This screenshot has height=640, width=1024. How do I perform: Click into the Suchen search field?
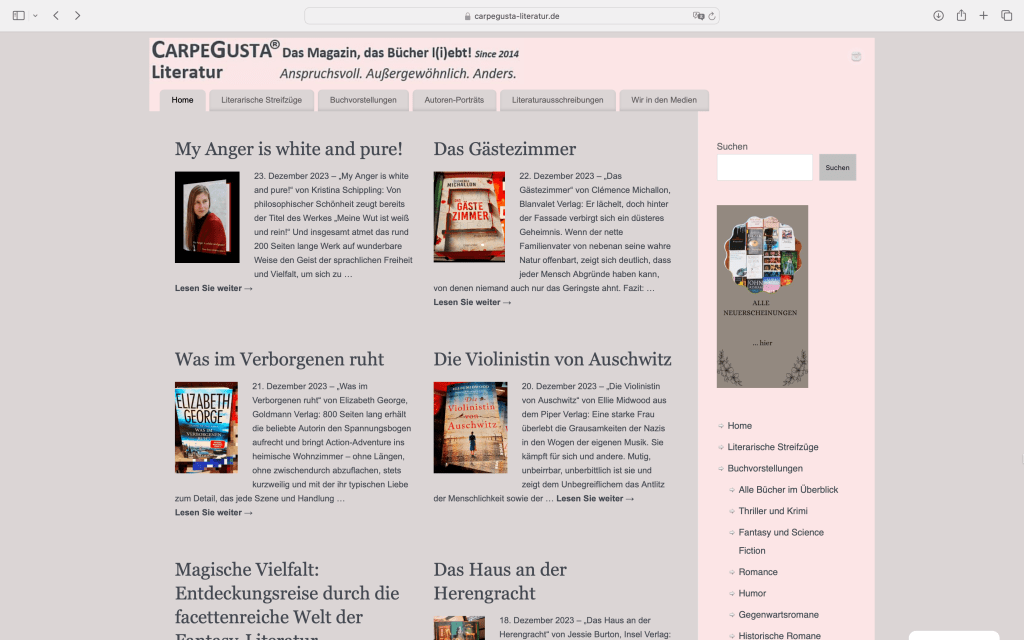764,167
